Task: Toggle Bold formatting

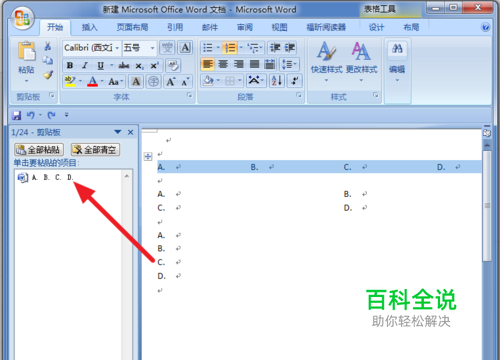Action: [x=70, y=65]
